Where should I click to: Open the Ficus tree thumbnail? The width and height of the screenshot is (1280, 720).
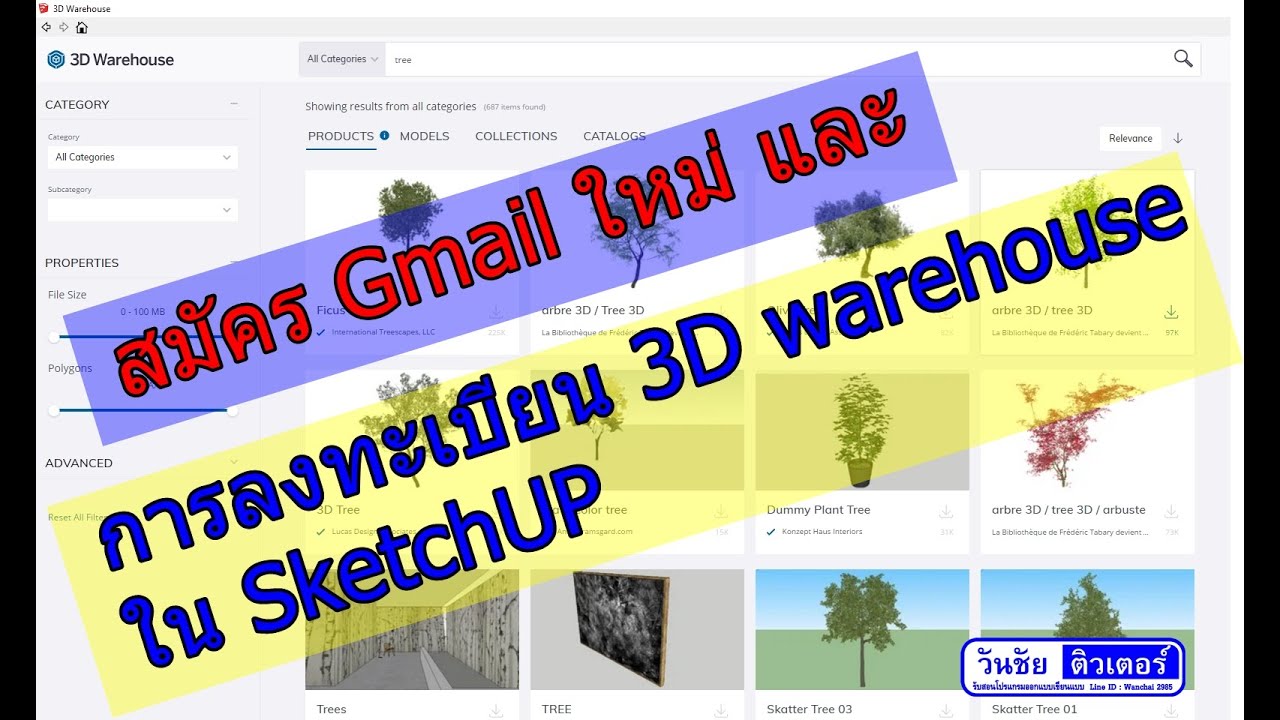412,231
